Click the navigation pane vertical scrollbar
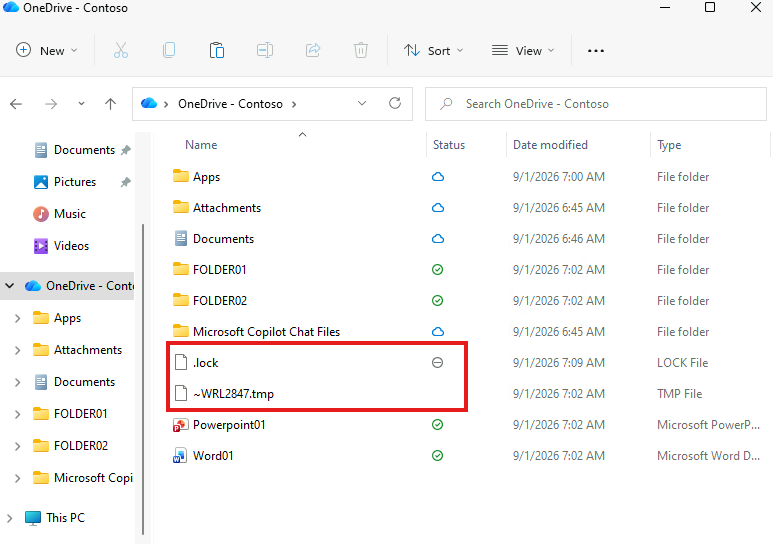Image resolution: width=773 pixels, height=544 pixels. pyautogui.click(x=143, y=379)
